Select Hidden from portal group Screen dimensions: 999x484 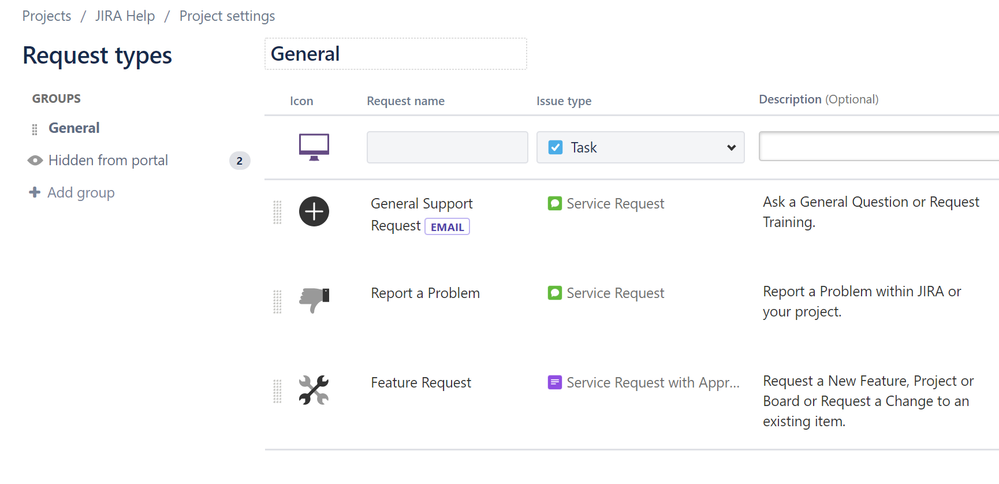coord(108,160)
